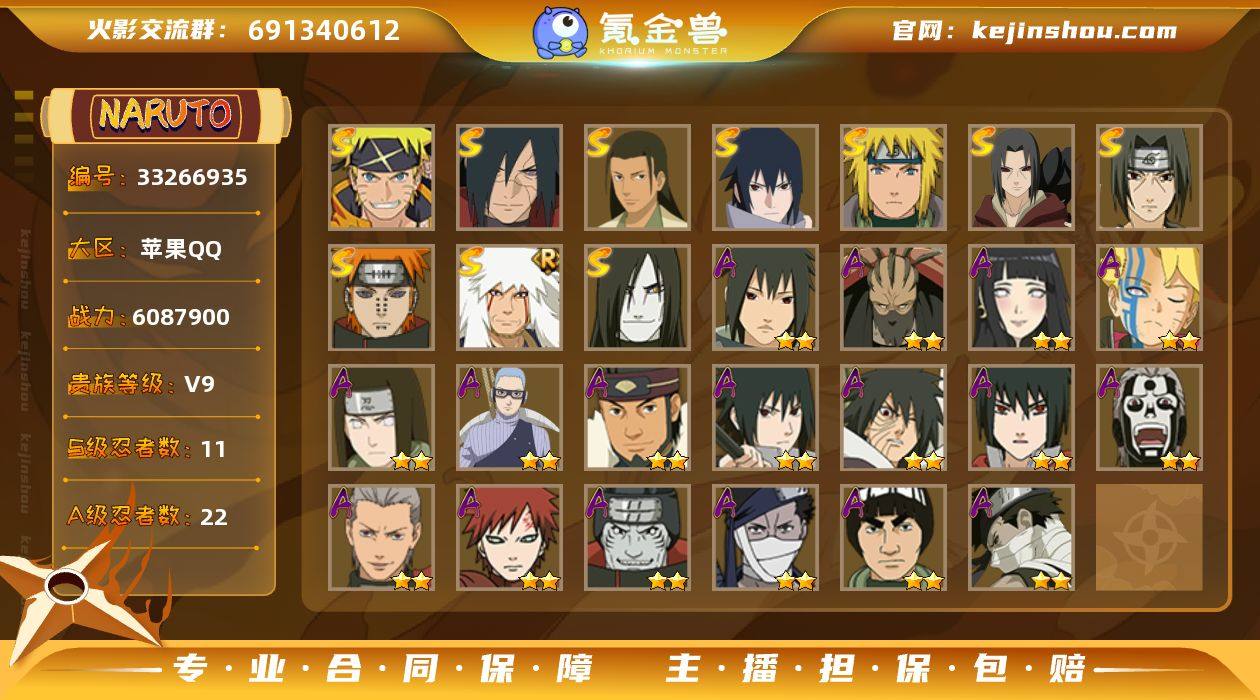Click the Hinata A-rank portrait
This screenshot has height=700, width=1260.
(1021, 297)
